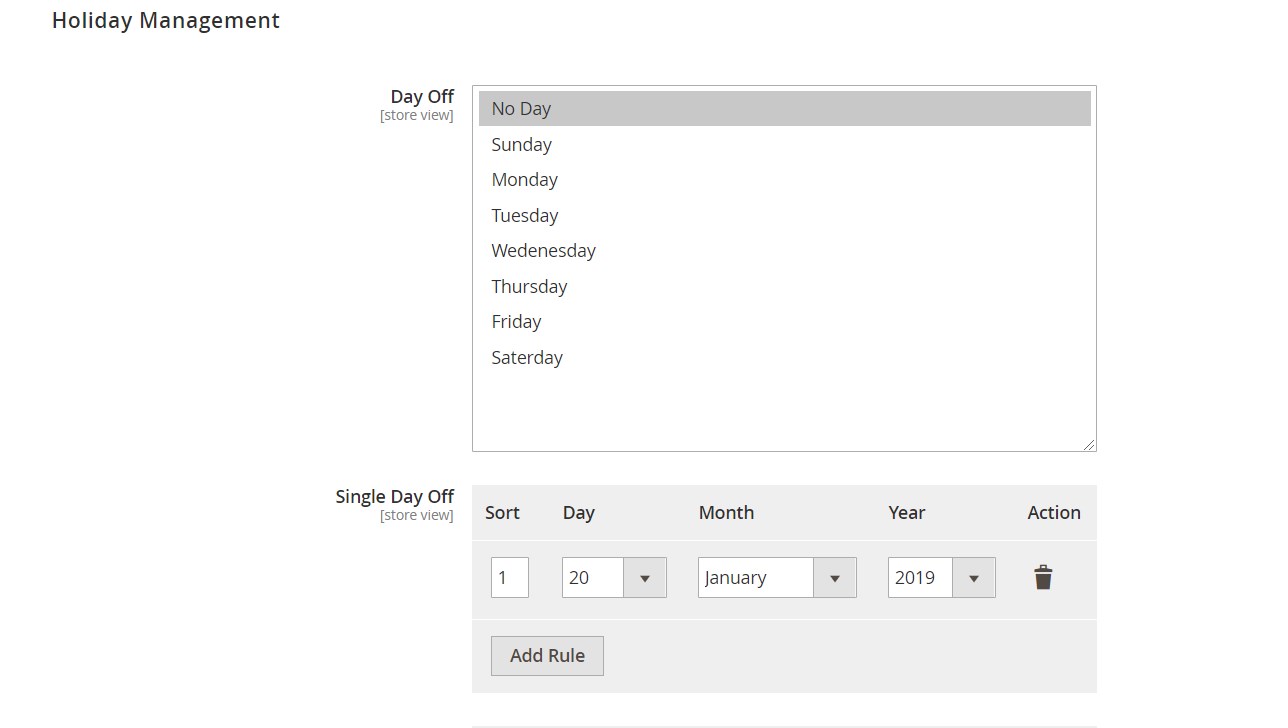Click the Month dropdown arrow
Screen dimensions: 1288x728
[x=834, y=578]
